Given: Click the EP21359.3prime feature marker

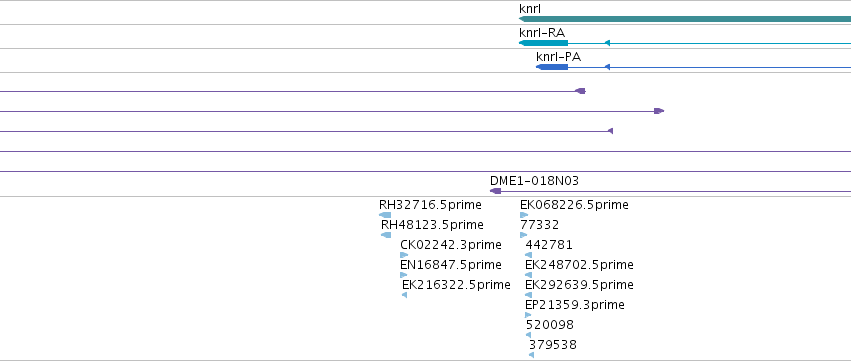Looking at the screenshot, I should pos(528,315).
